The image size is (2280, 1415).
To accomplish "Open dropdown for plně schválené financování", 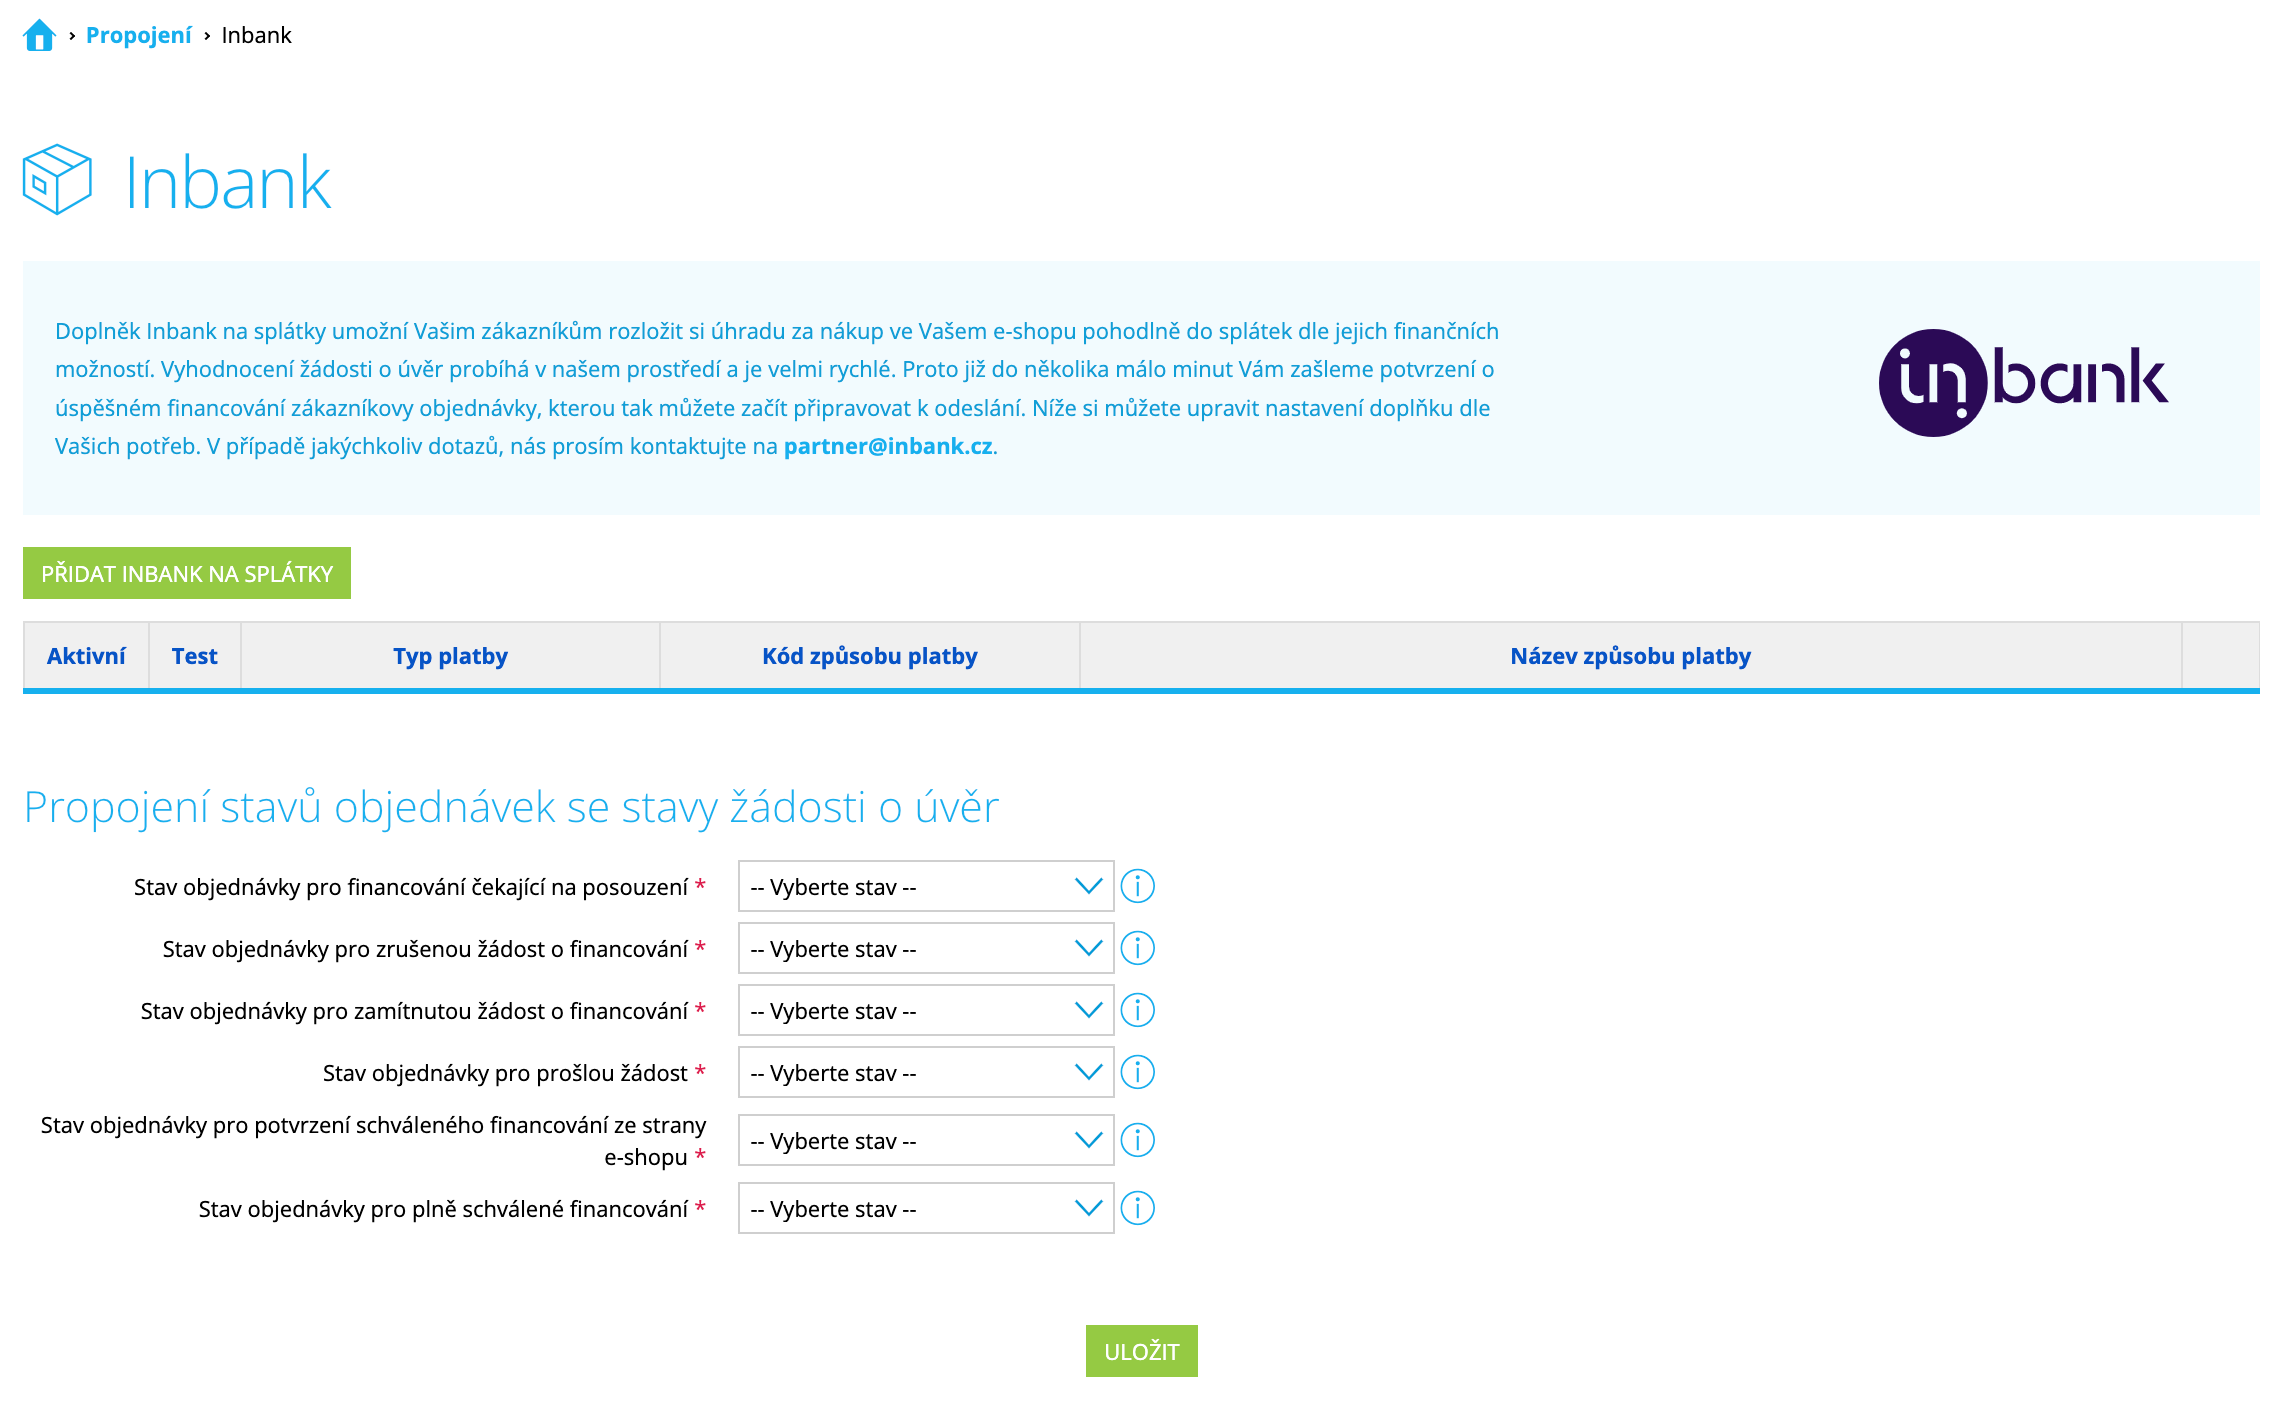I will [925, 1209].
